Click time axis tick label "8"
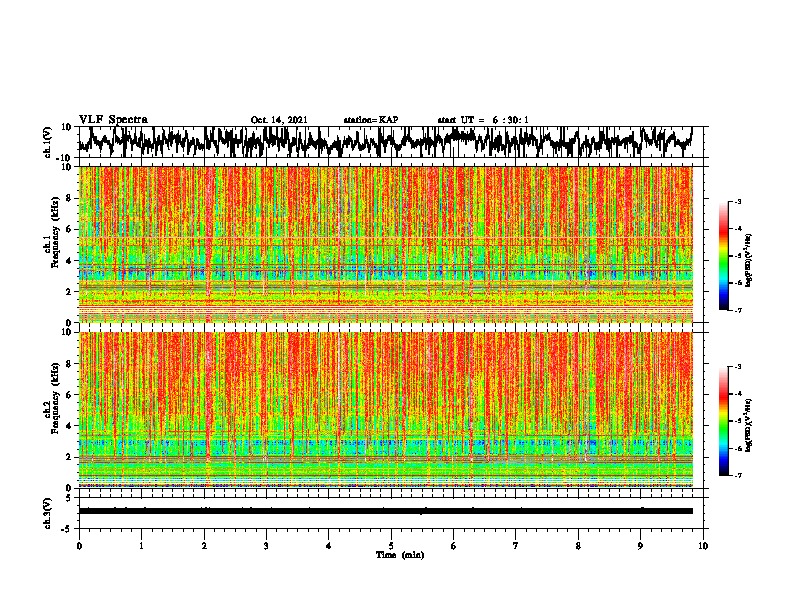Screen dimensions: 792x612 click(x=578, y=546)
